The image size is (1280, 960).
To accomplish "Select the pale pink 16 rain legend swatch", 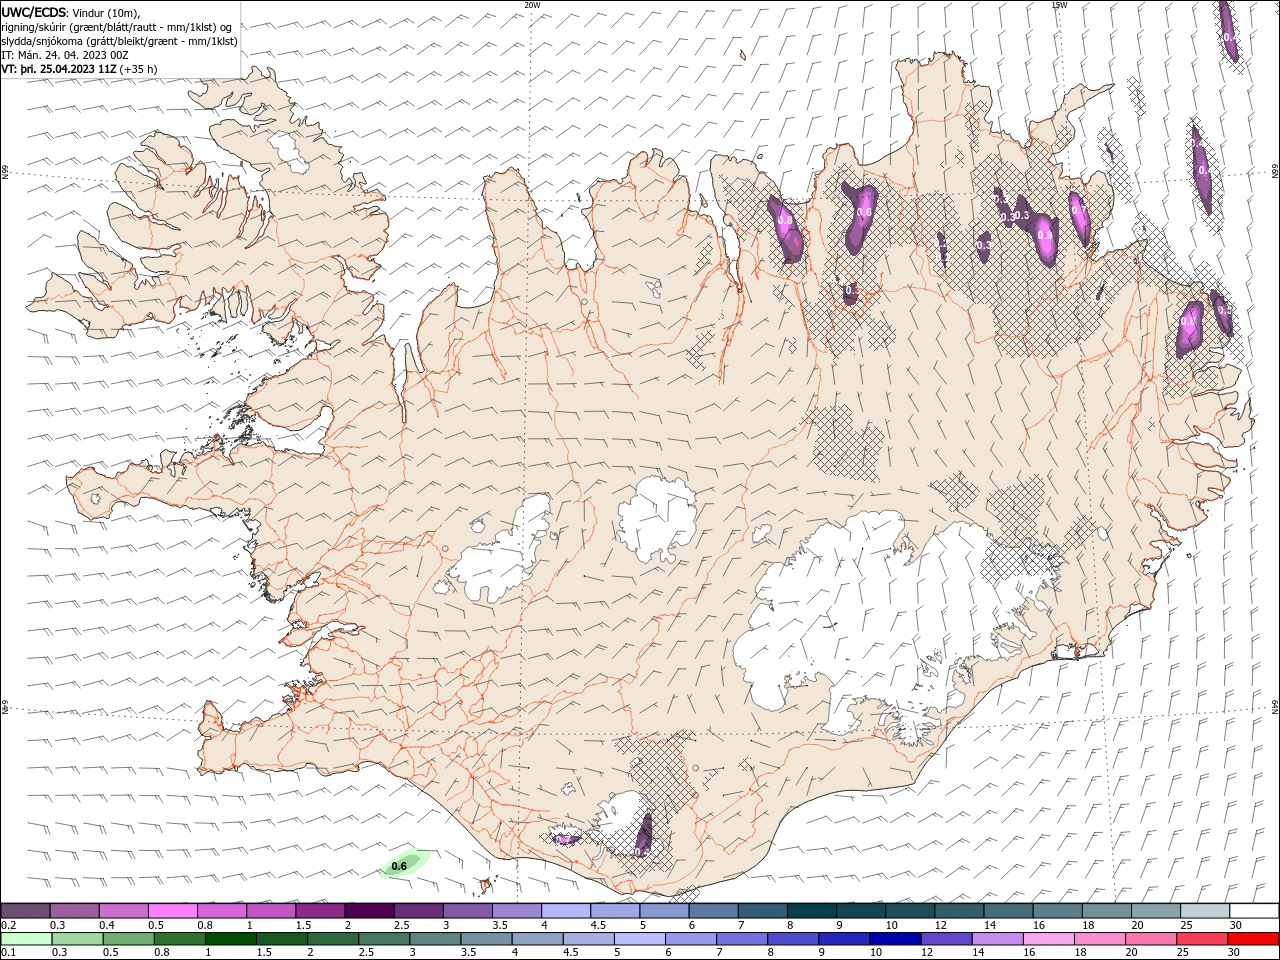I will pyautogui.click(x=1048, y=938).
